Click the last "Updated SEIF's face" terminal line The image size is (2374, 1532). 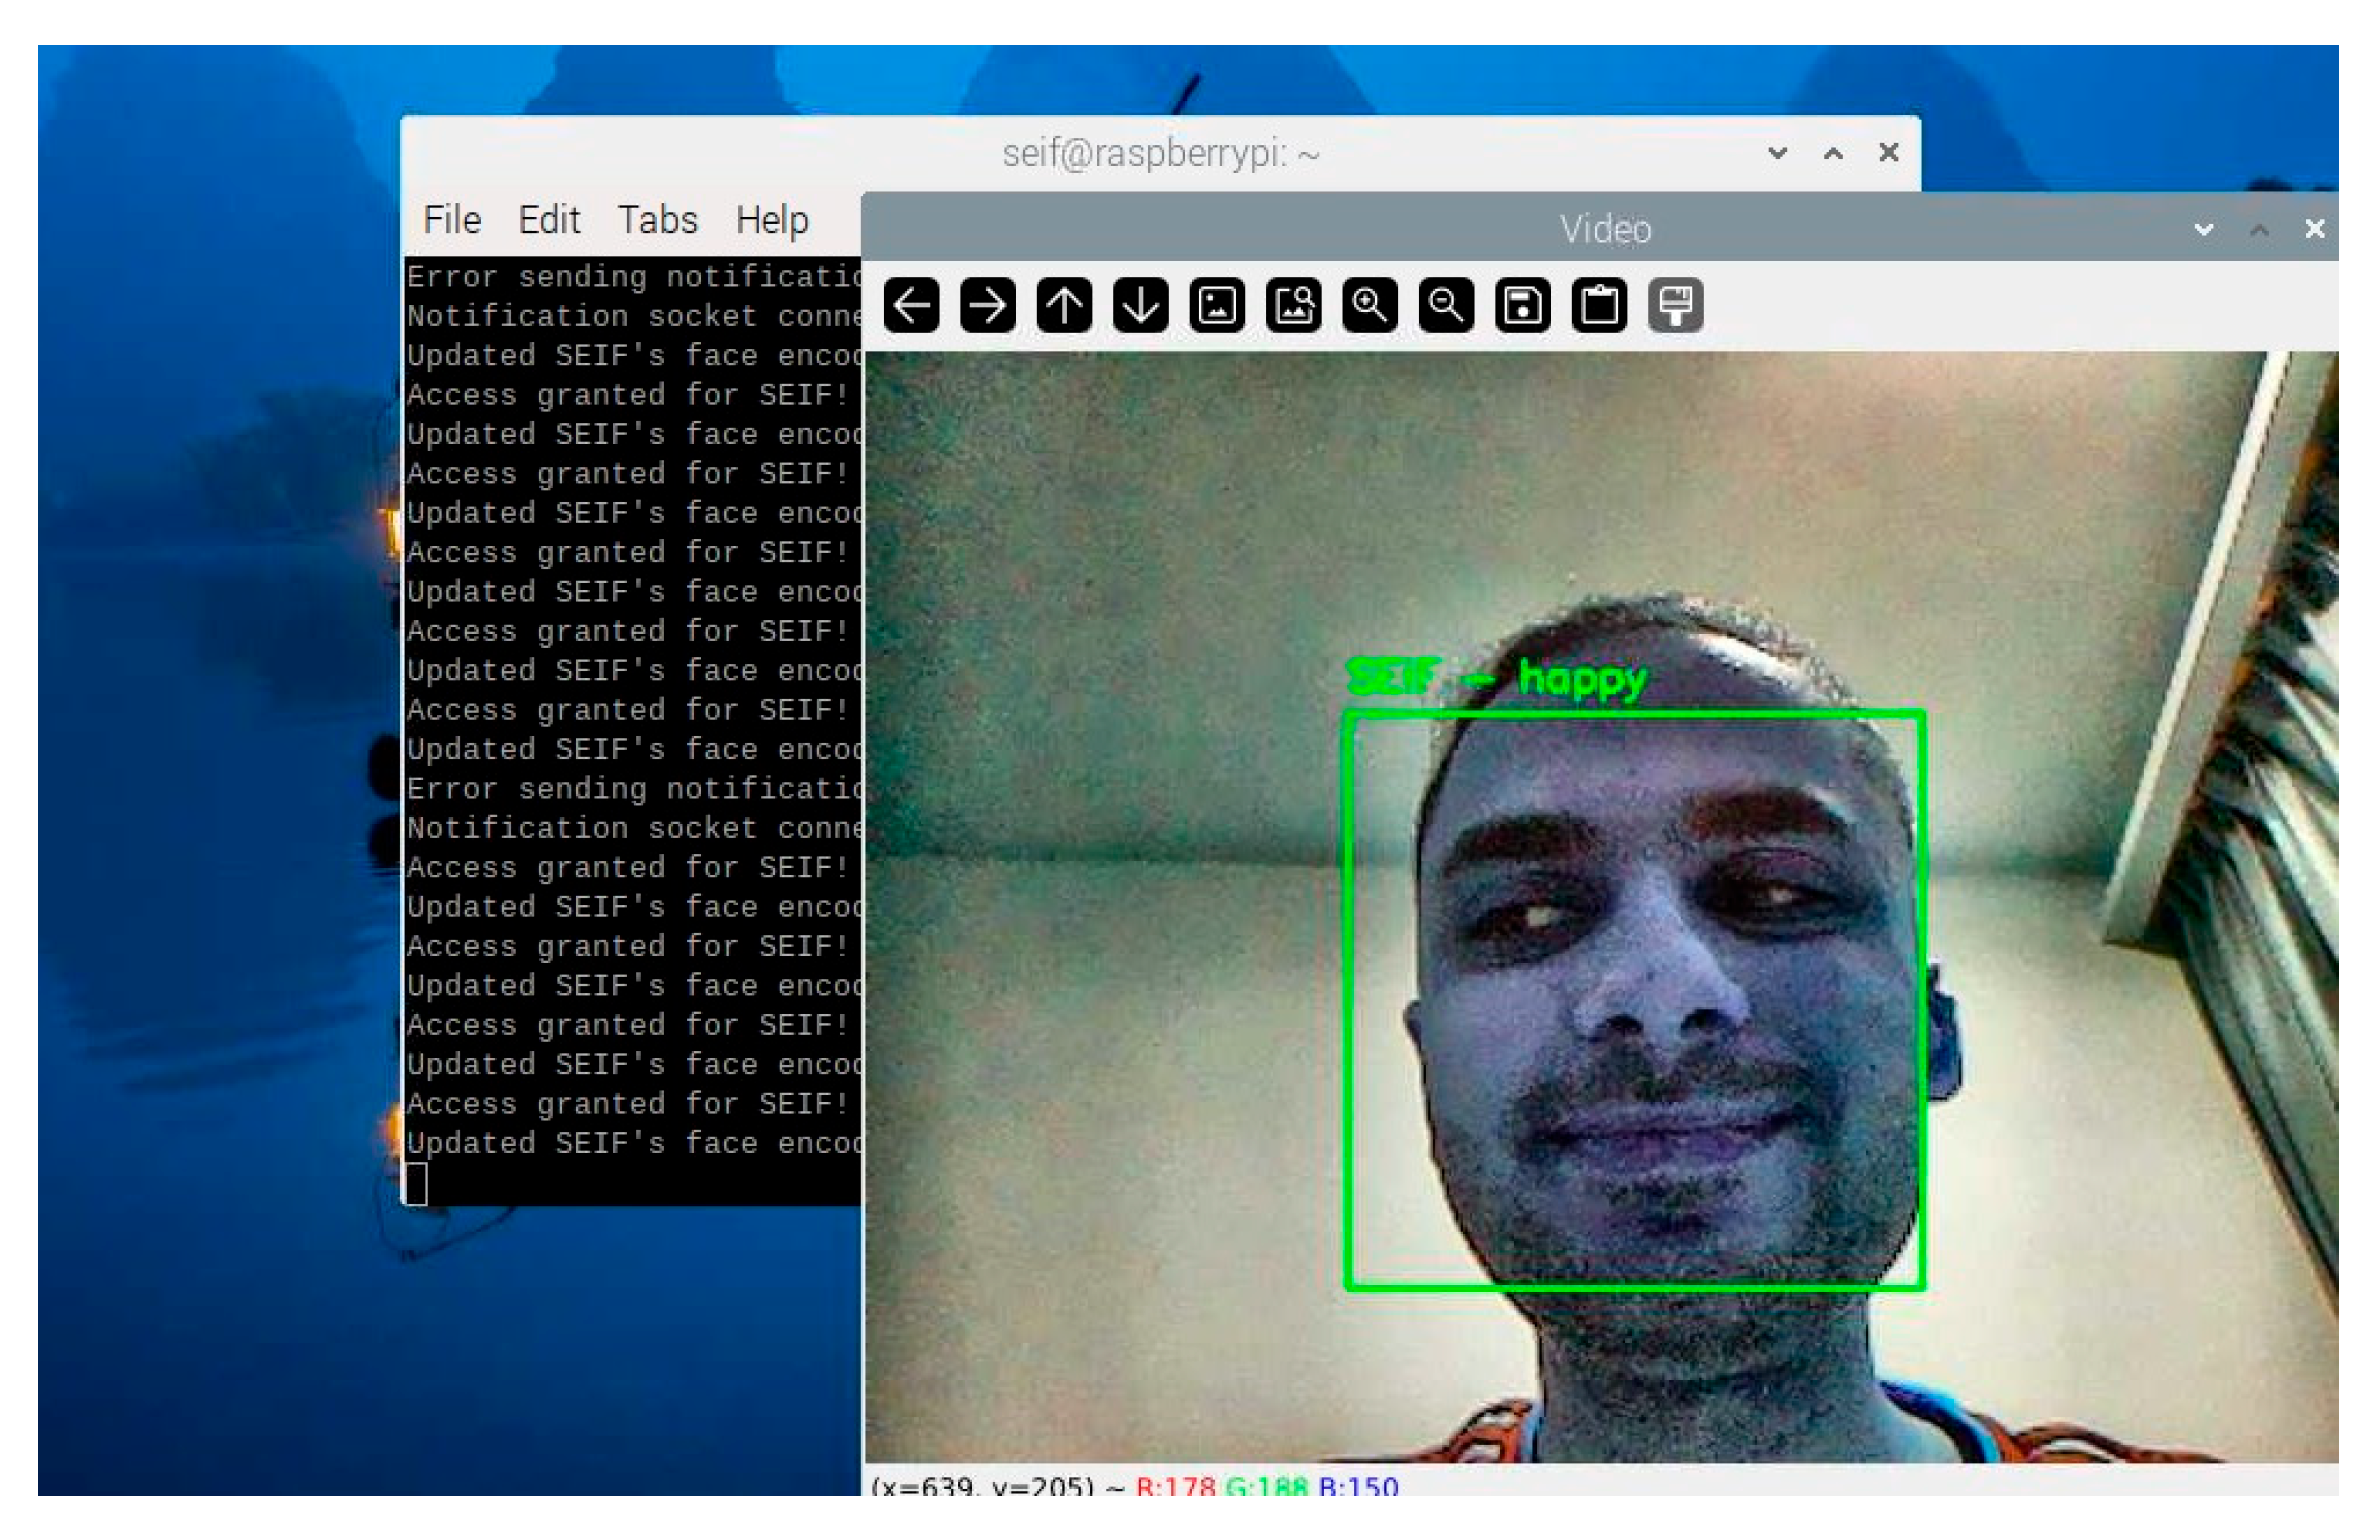click(634, 1143)
